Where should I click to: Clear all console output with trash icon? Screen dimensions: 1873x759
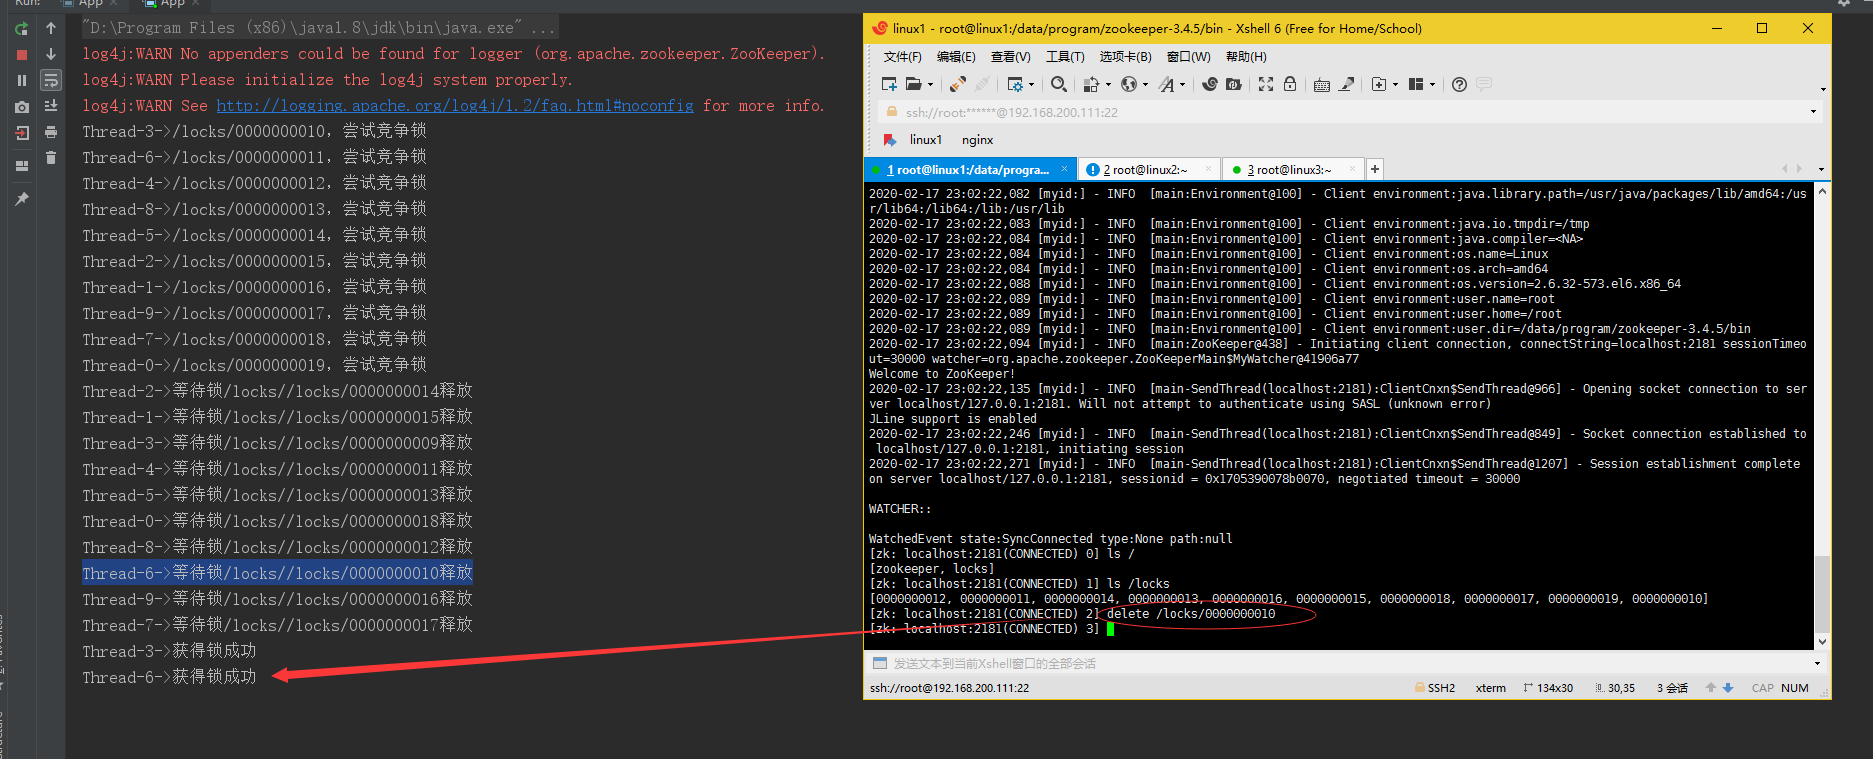(51, 158)
